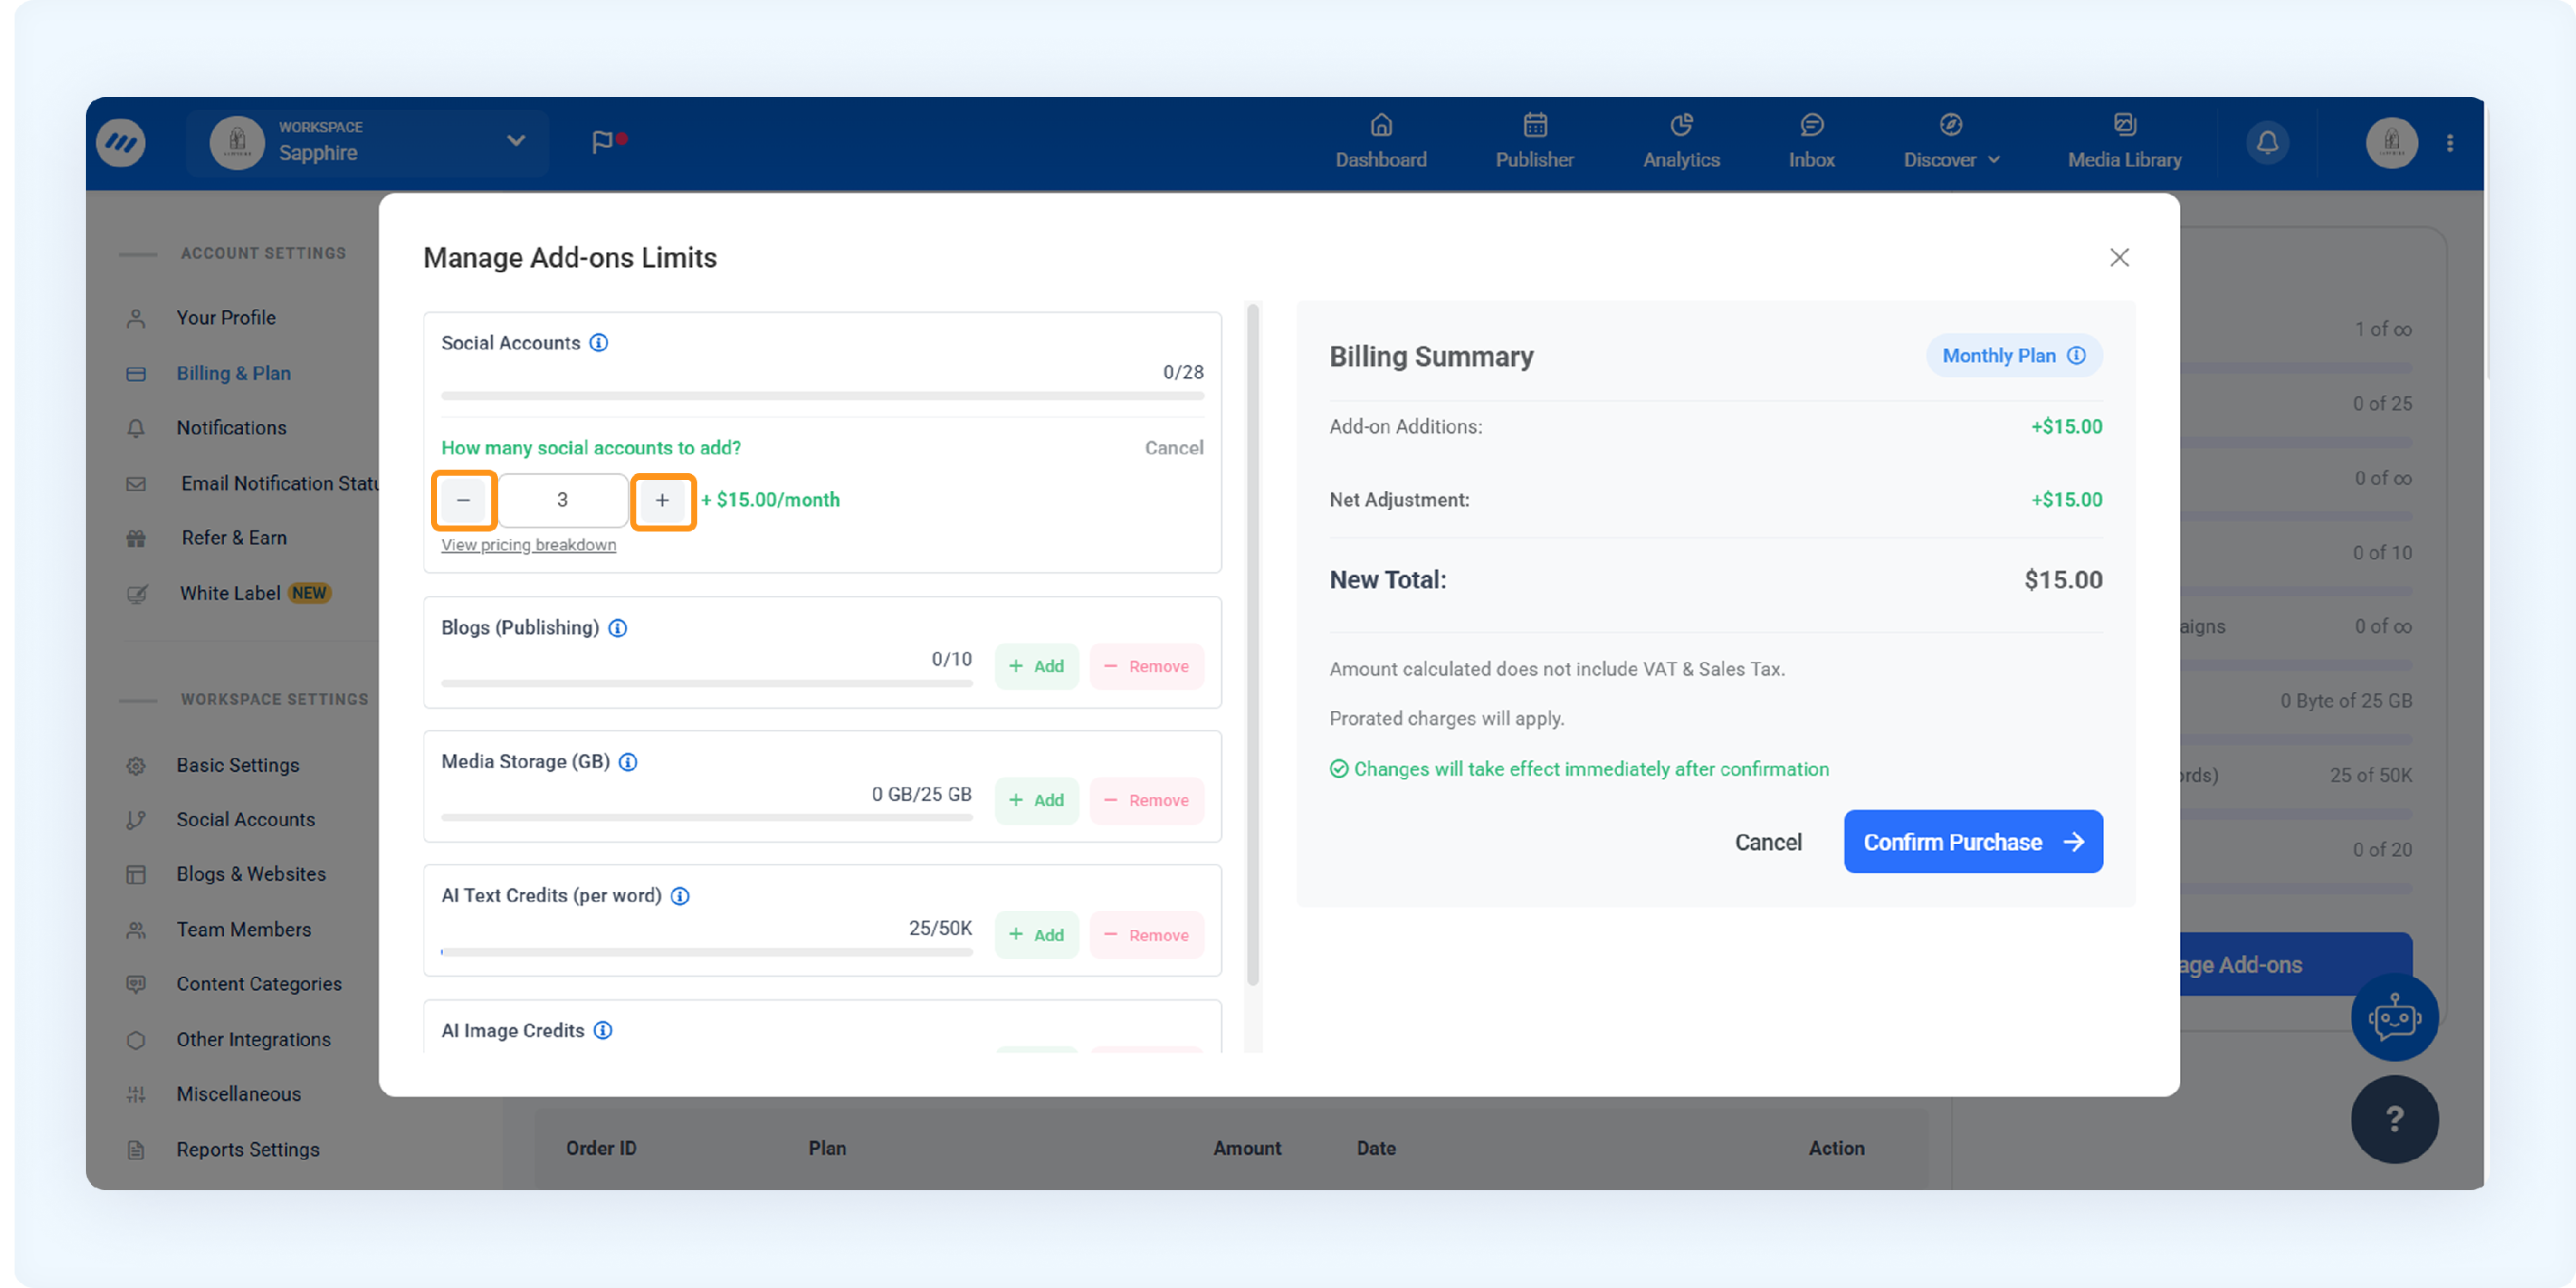Open the Inbox tab
The image size is (2576, 1288).
(x=1811, y=142)
